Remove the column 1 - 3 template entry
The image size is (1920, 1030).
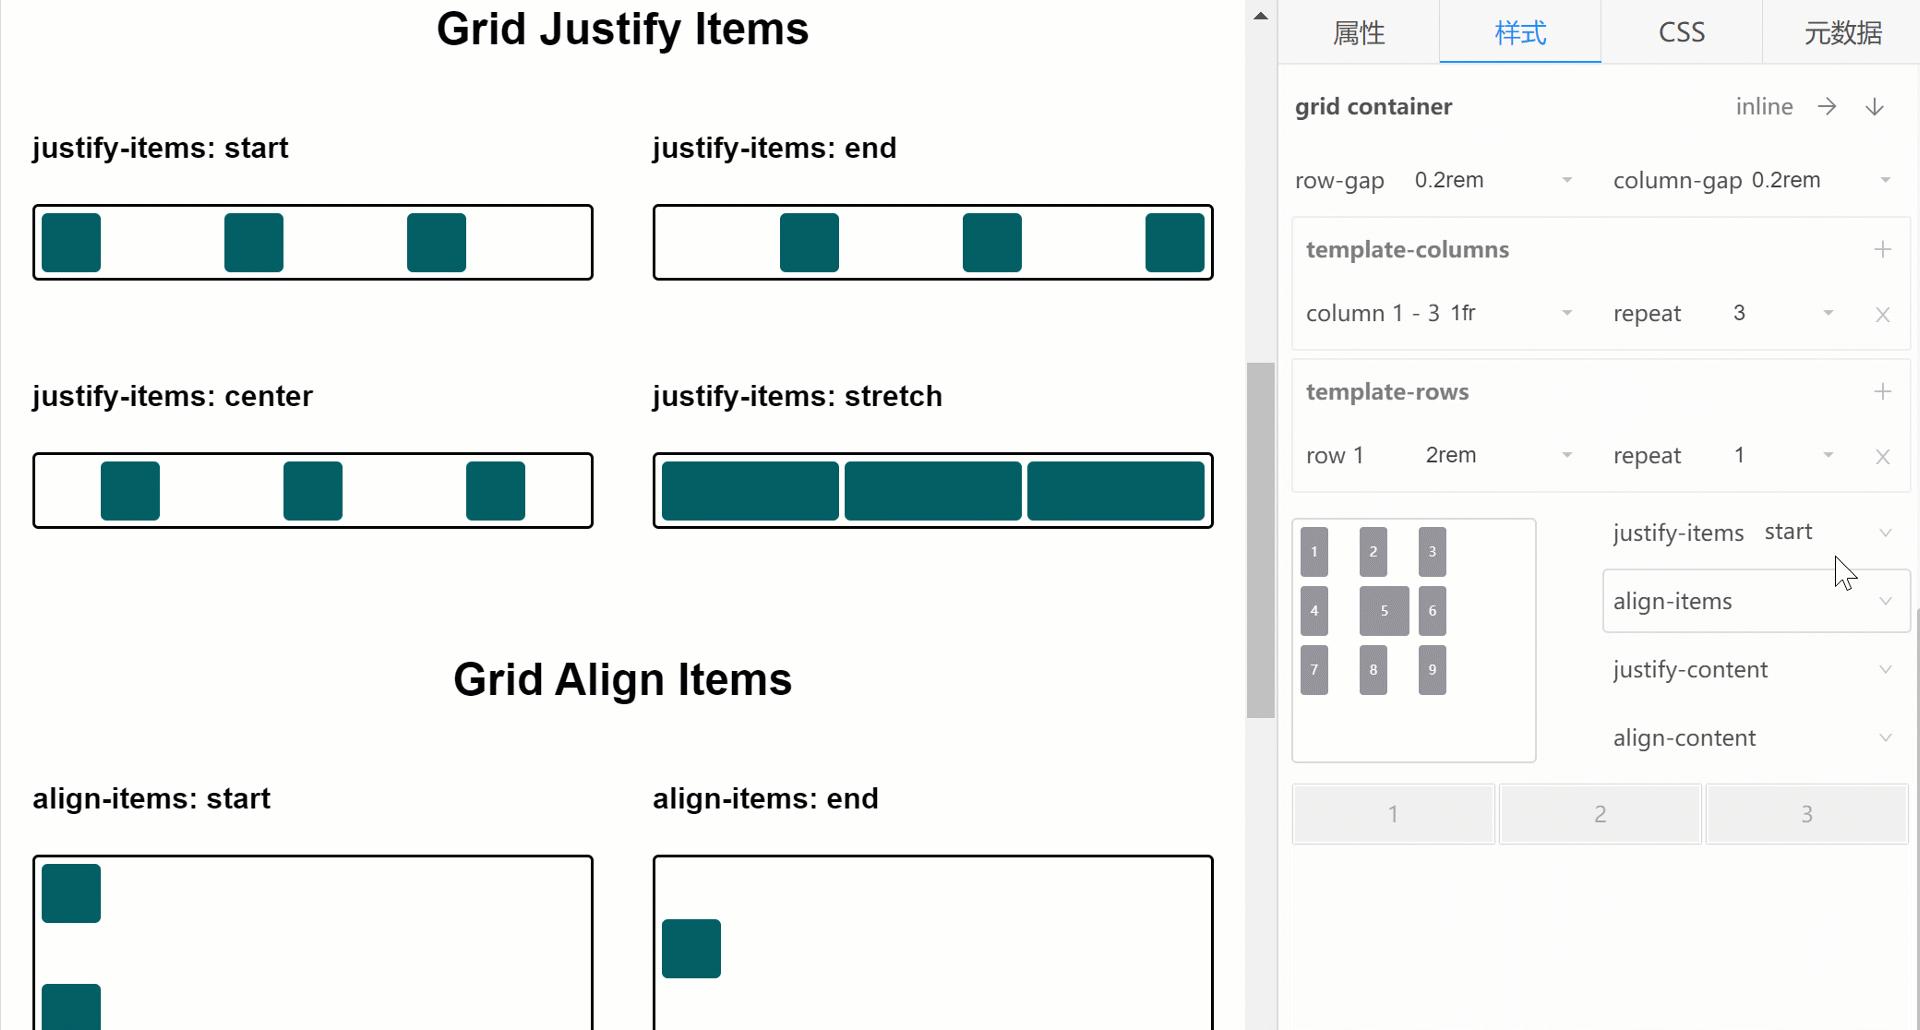coord(1882,314)
